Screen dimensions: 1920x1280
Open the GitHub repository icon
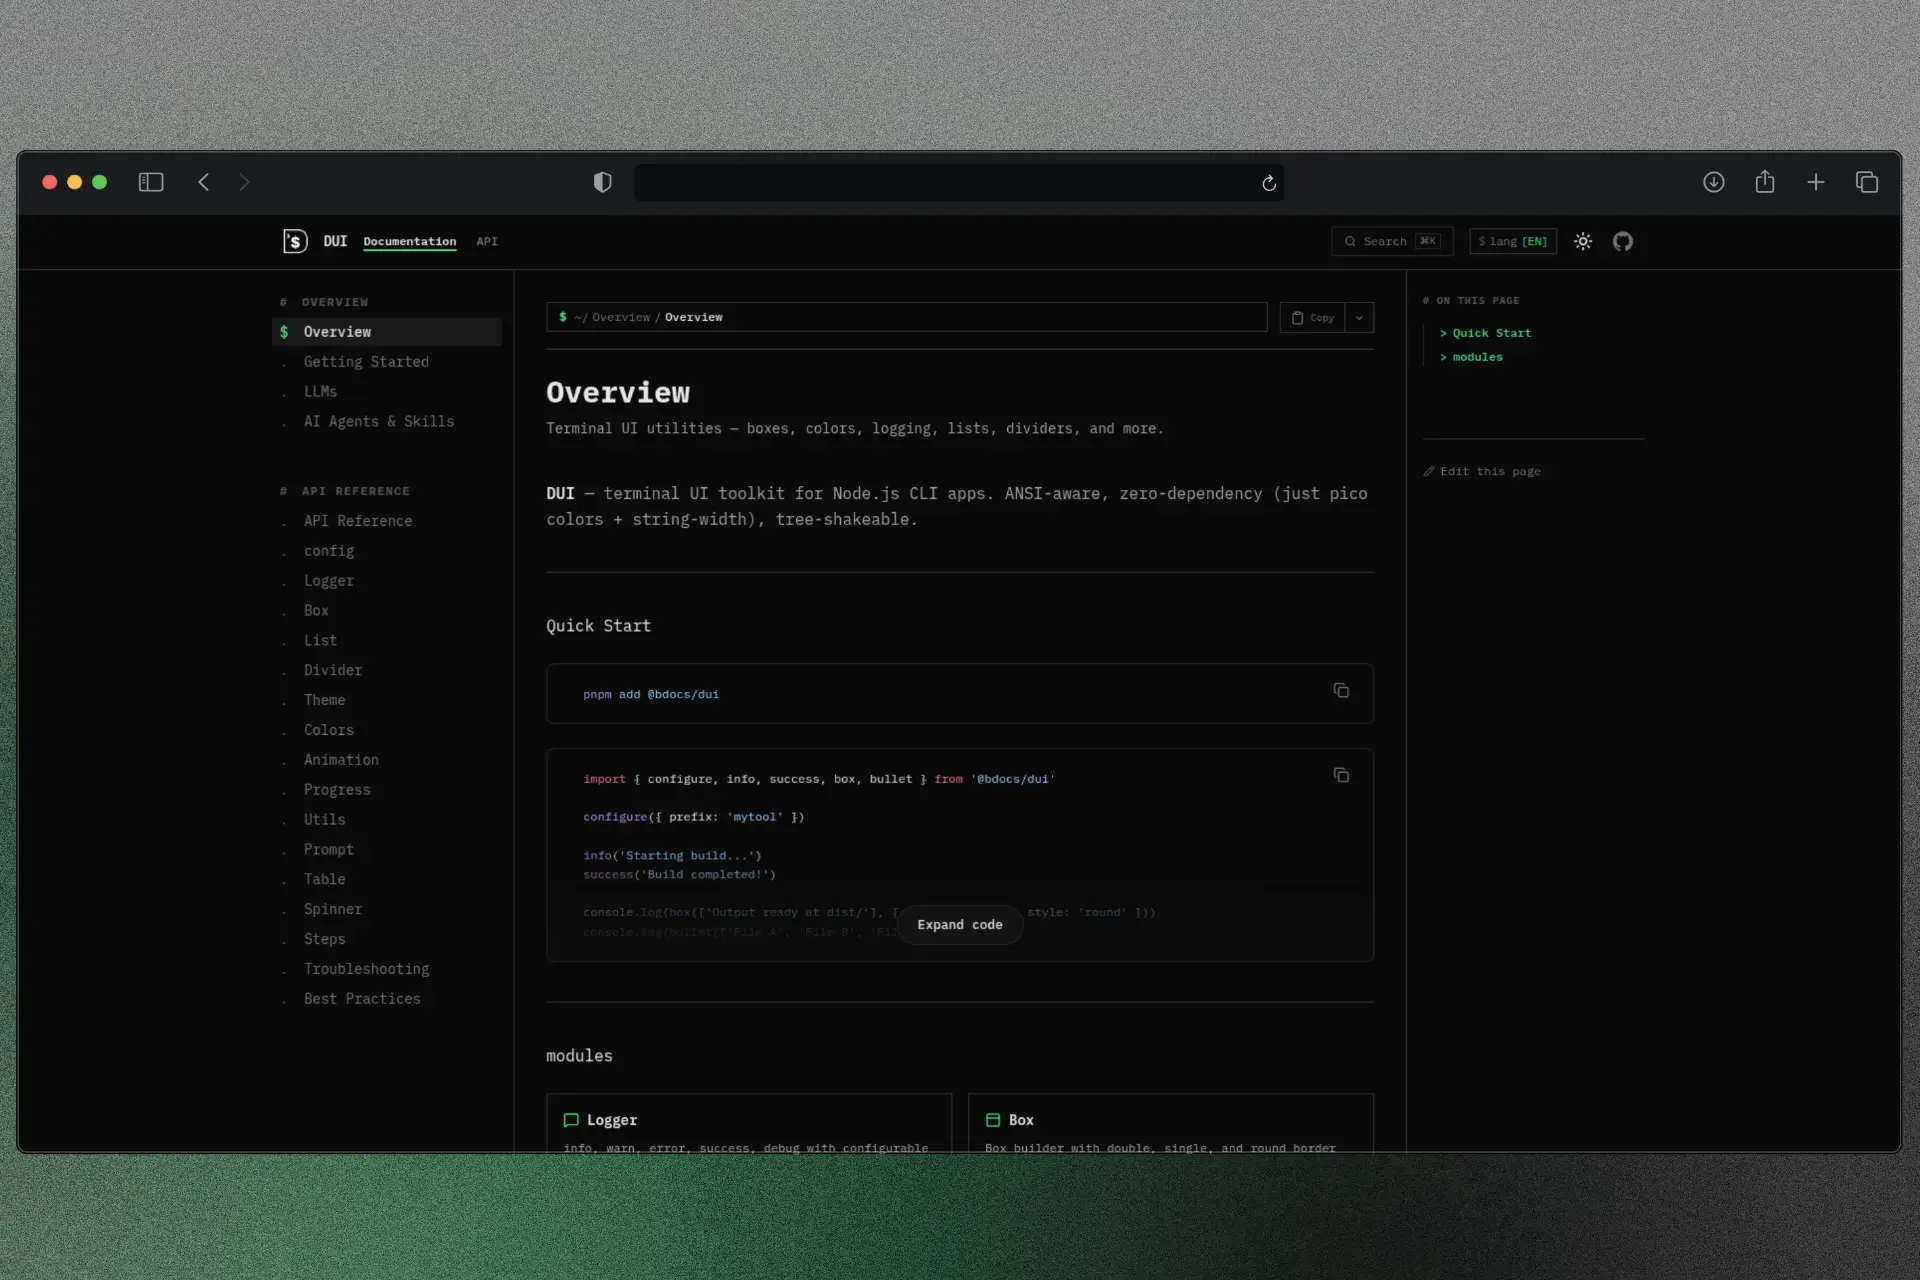pyautogui.click(x=1623, y=241)
